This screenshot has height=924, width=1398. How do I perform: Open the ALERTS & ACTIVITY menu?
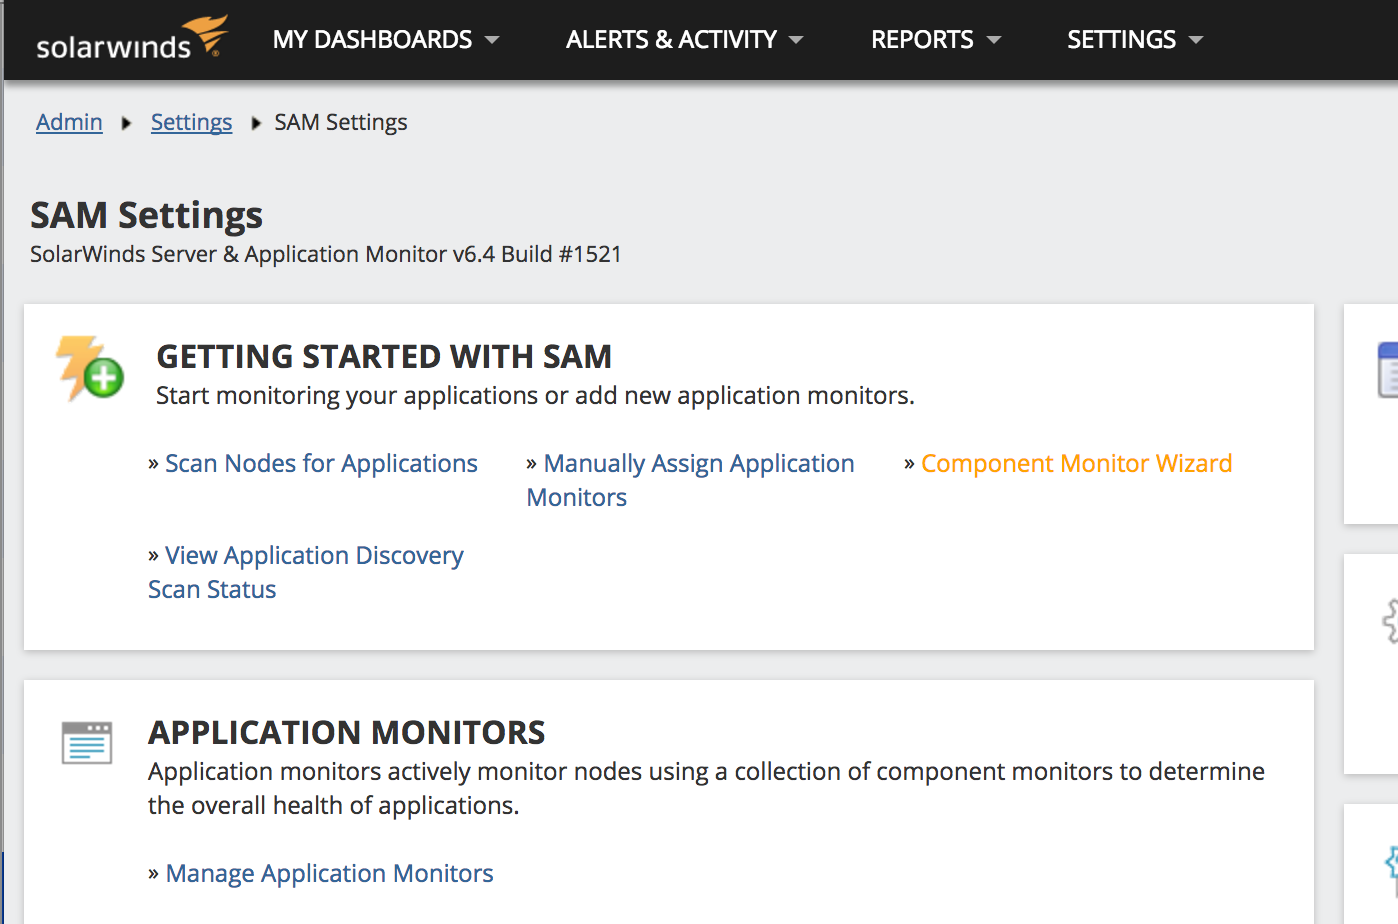point(671,40)
